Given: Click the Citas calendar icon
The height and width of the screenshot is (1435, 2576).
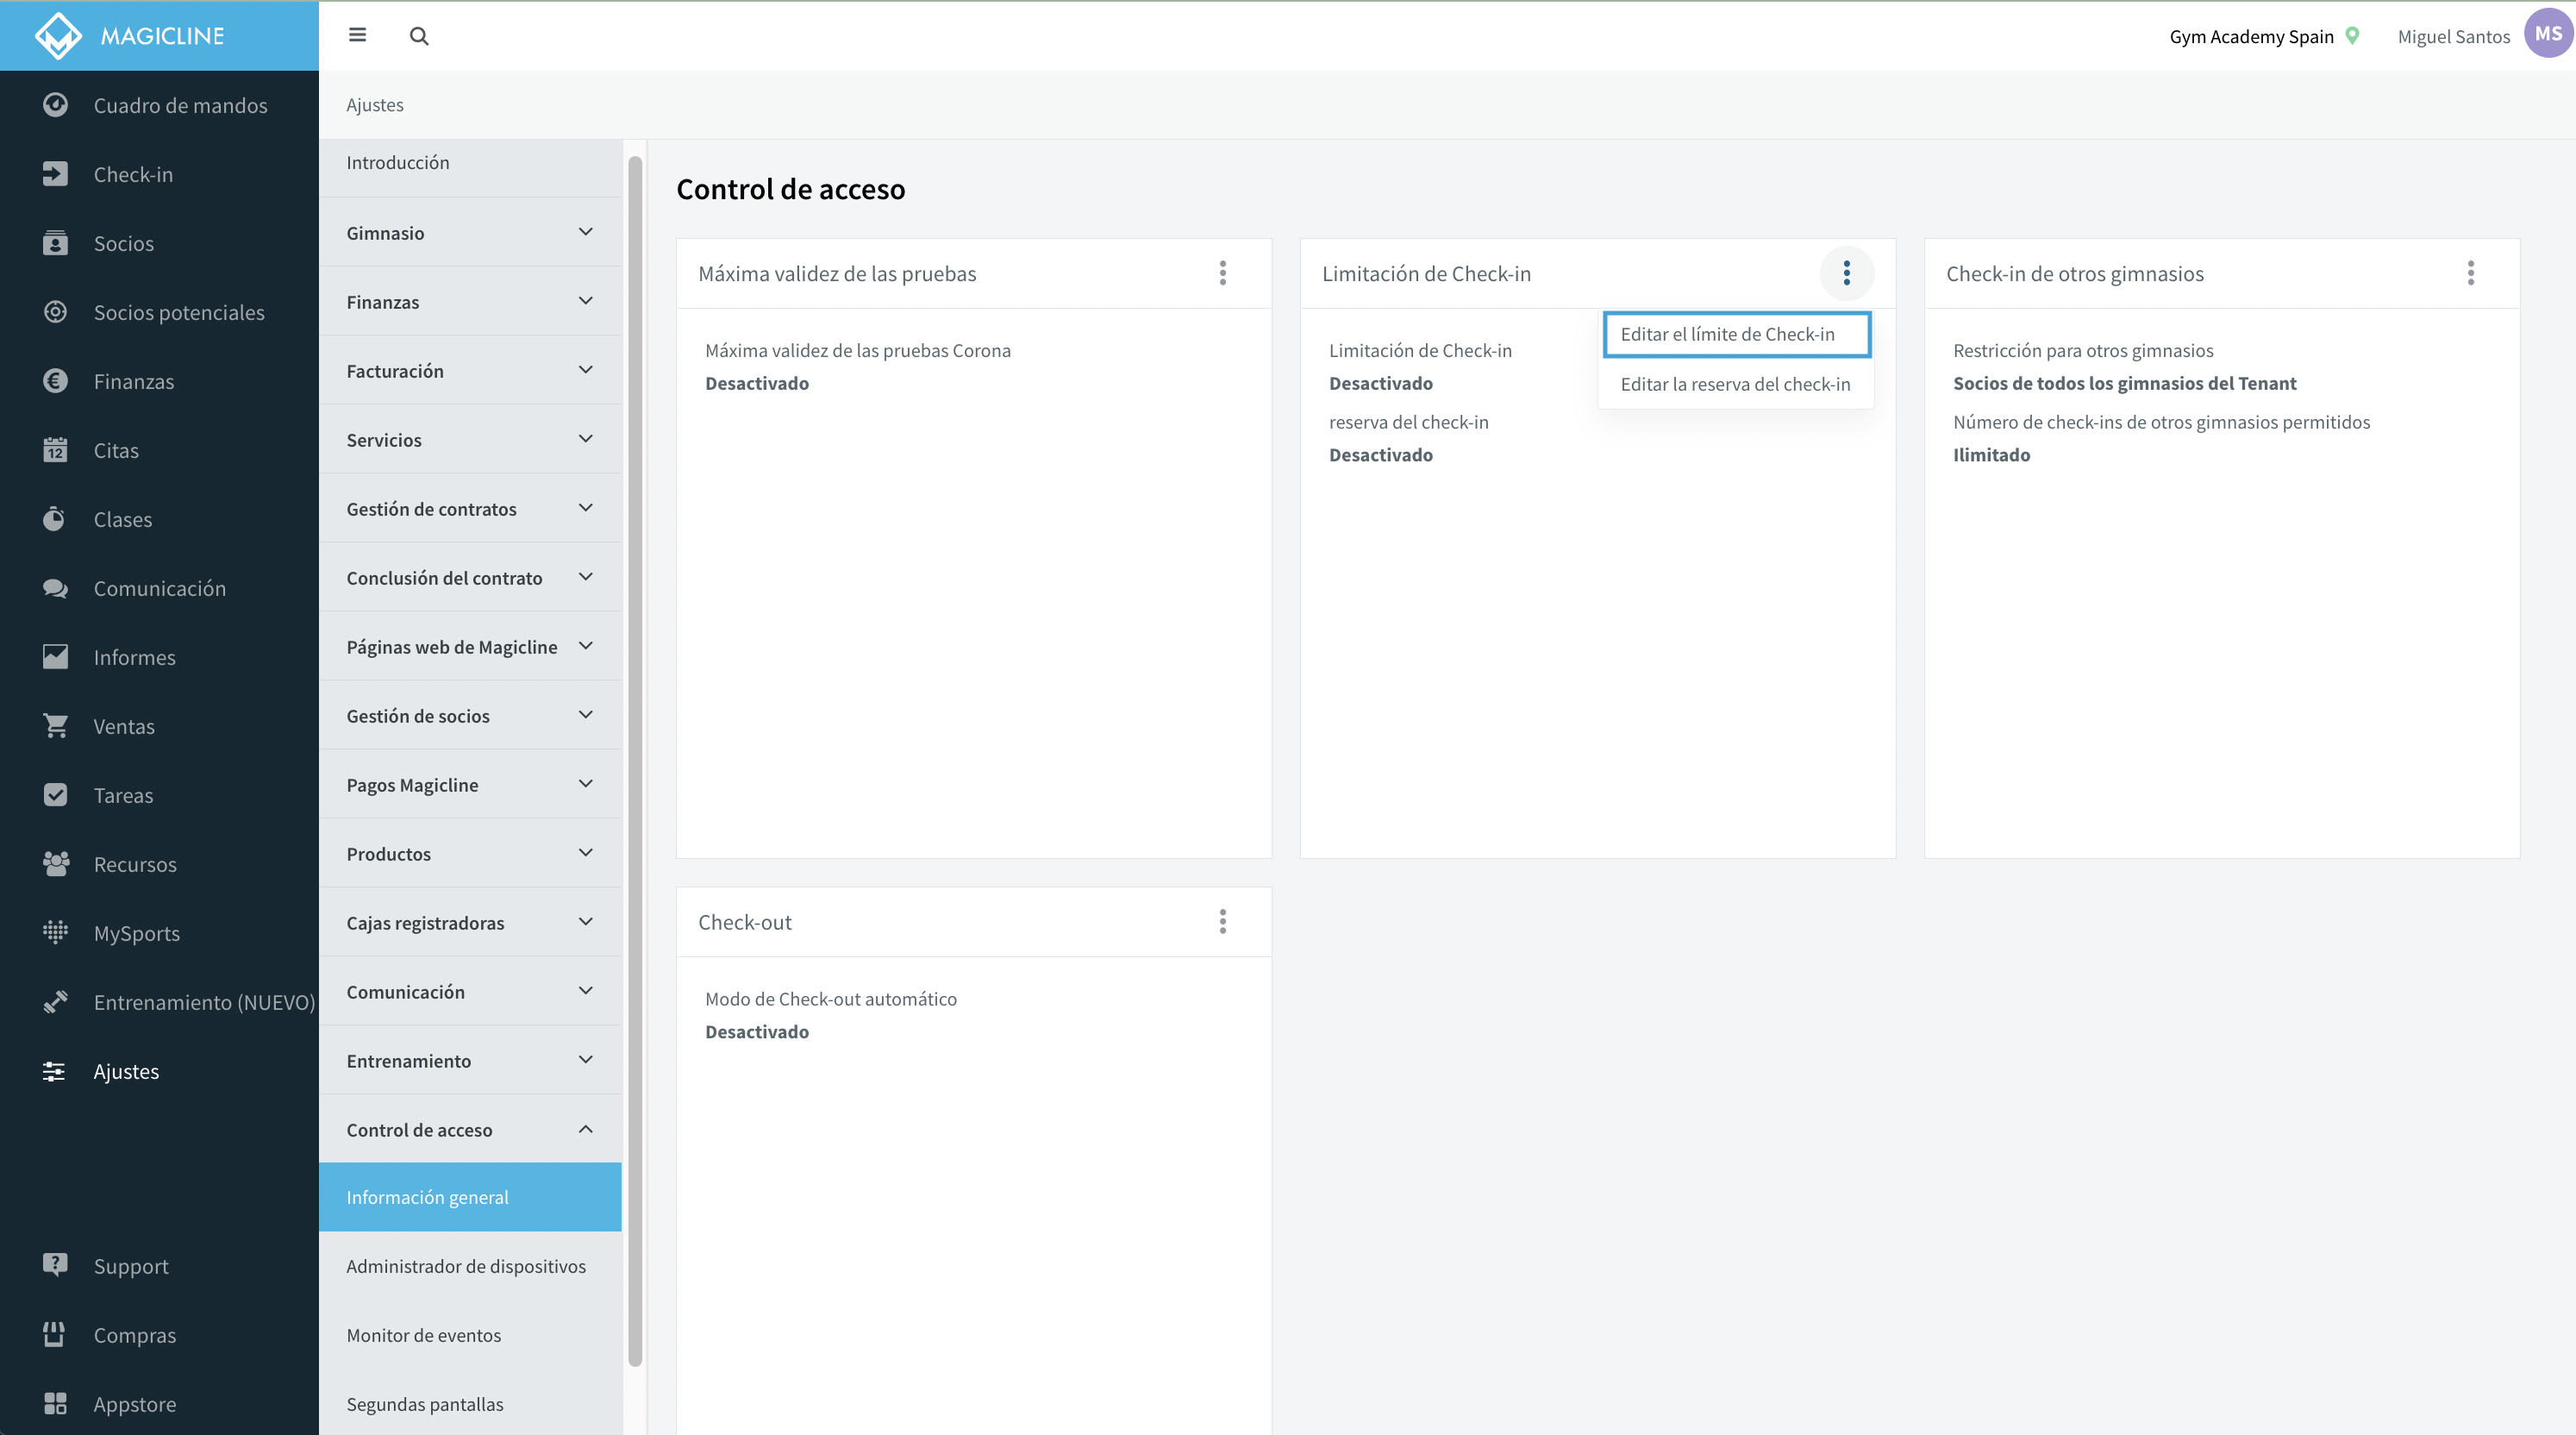Looking at the screenshot, I should 55,450.
